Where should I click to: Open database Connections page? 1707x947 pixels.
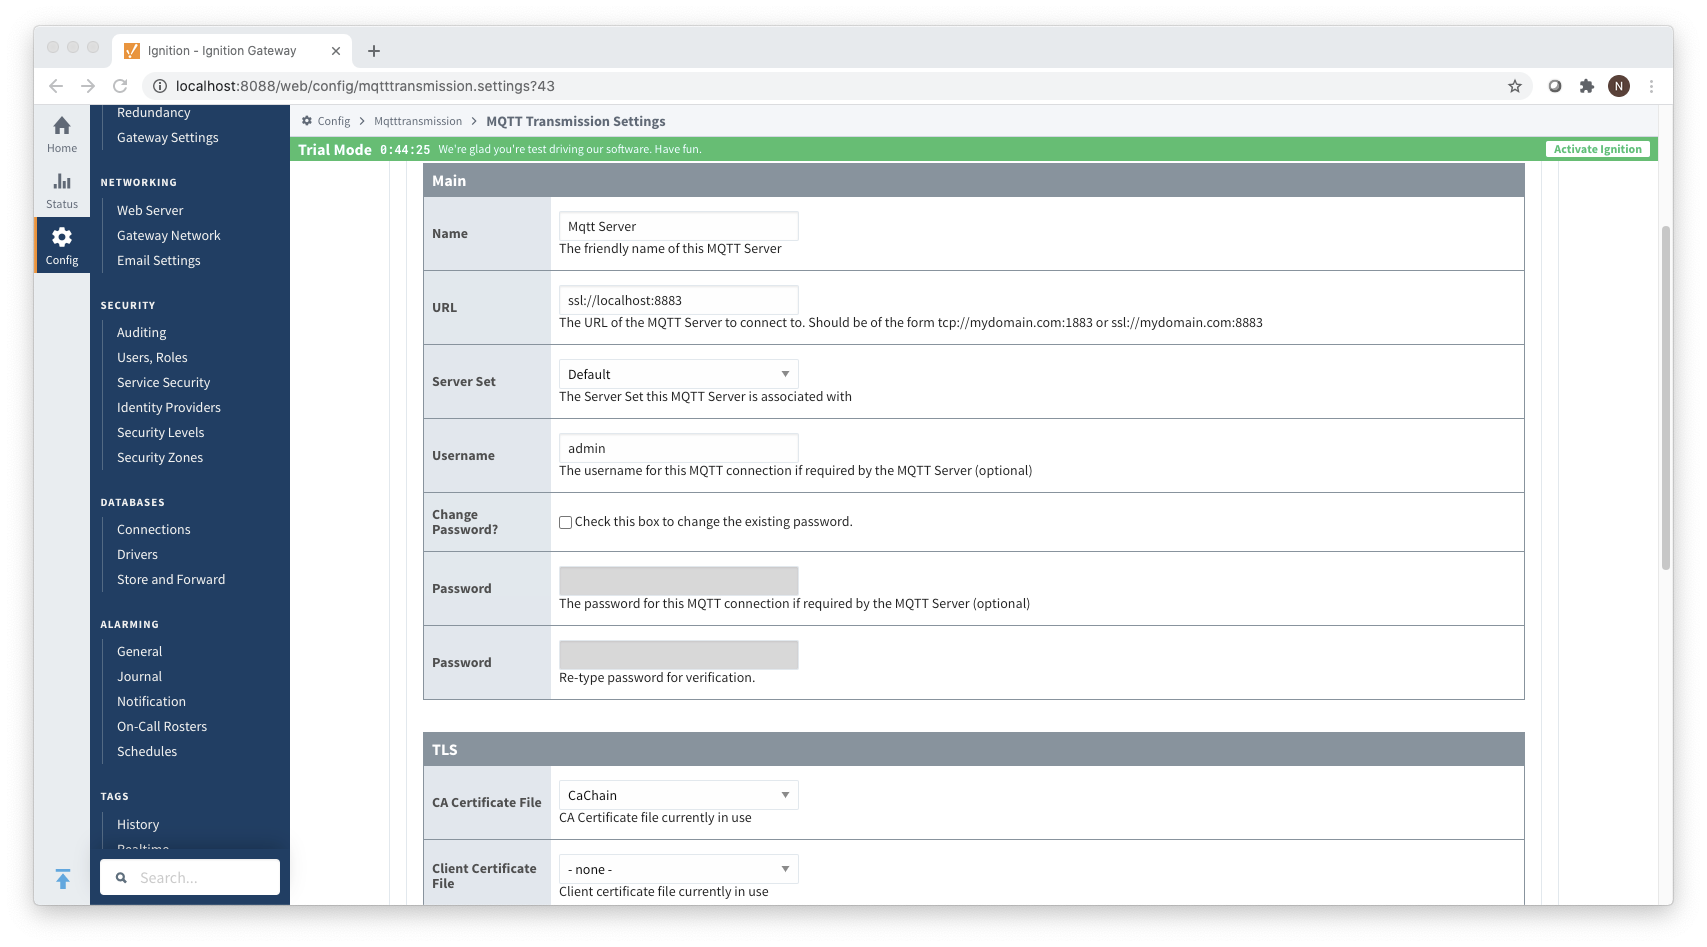click(x=153, y=530)
